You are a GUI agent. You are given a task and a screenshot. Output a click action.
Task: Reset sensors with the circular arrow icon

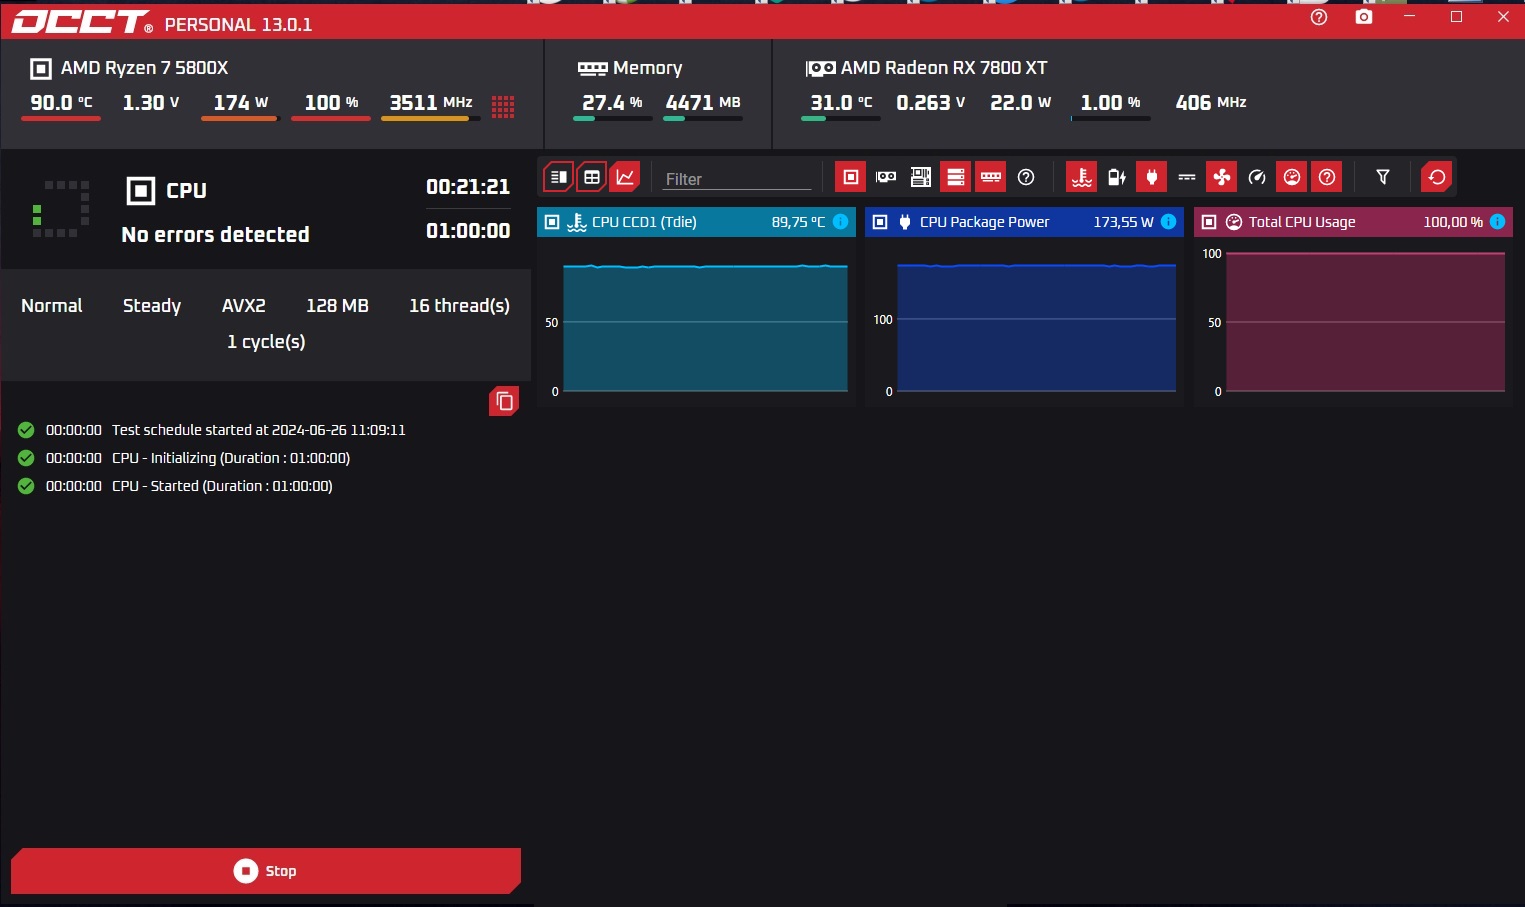pyautogui.click(x=1437, y=177)
